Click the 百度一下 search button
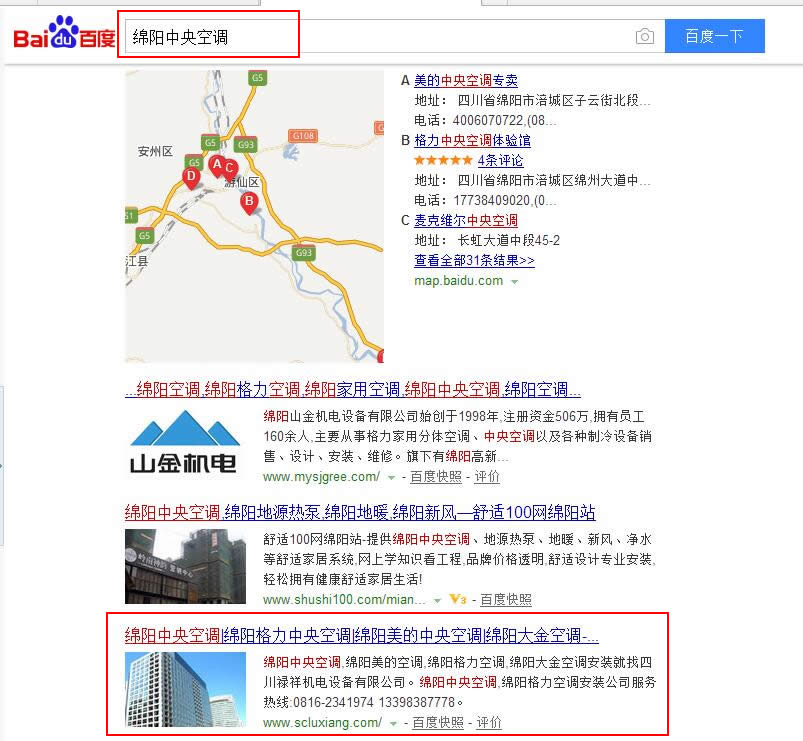Screen dimensions: 803x741 click(714, 36)
